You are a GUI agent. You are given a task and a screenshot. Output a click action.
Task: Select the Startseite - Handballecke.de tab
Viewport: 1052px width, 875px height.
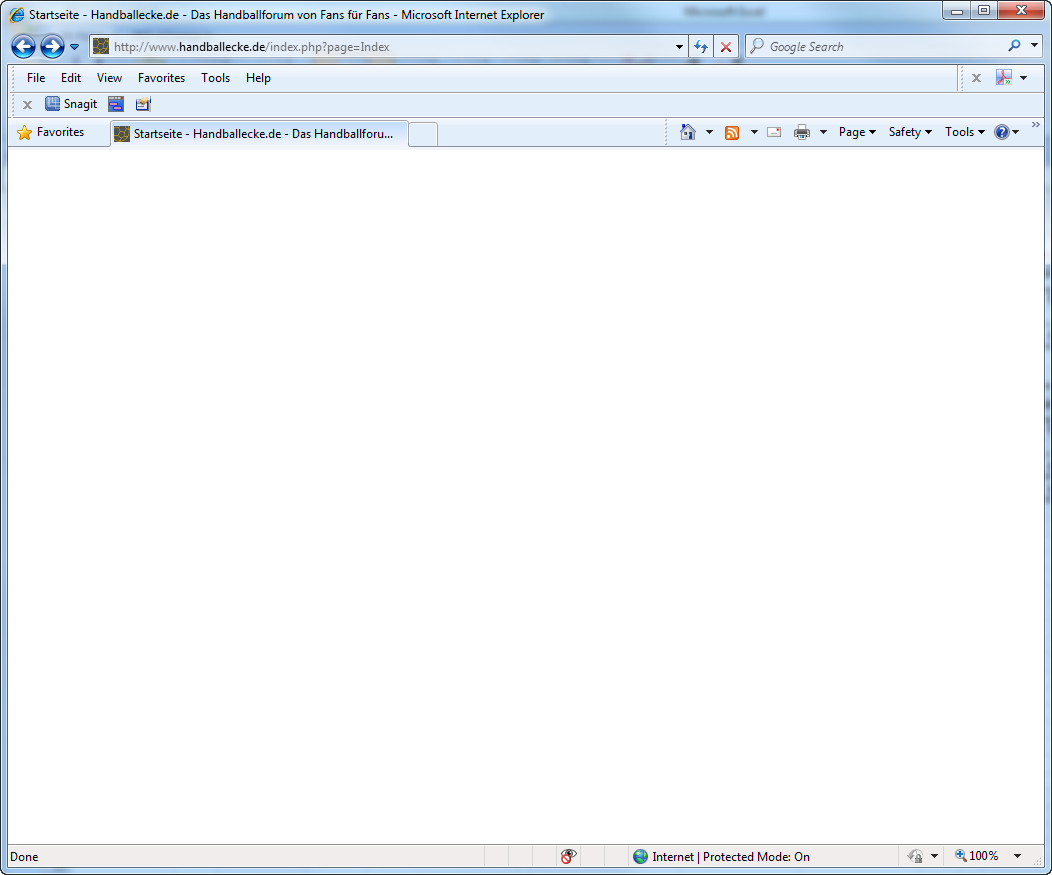[260, 134]
